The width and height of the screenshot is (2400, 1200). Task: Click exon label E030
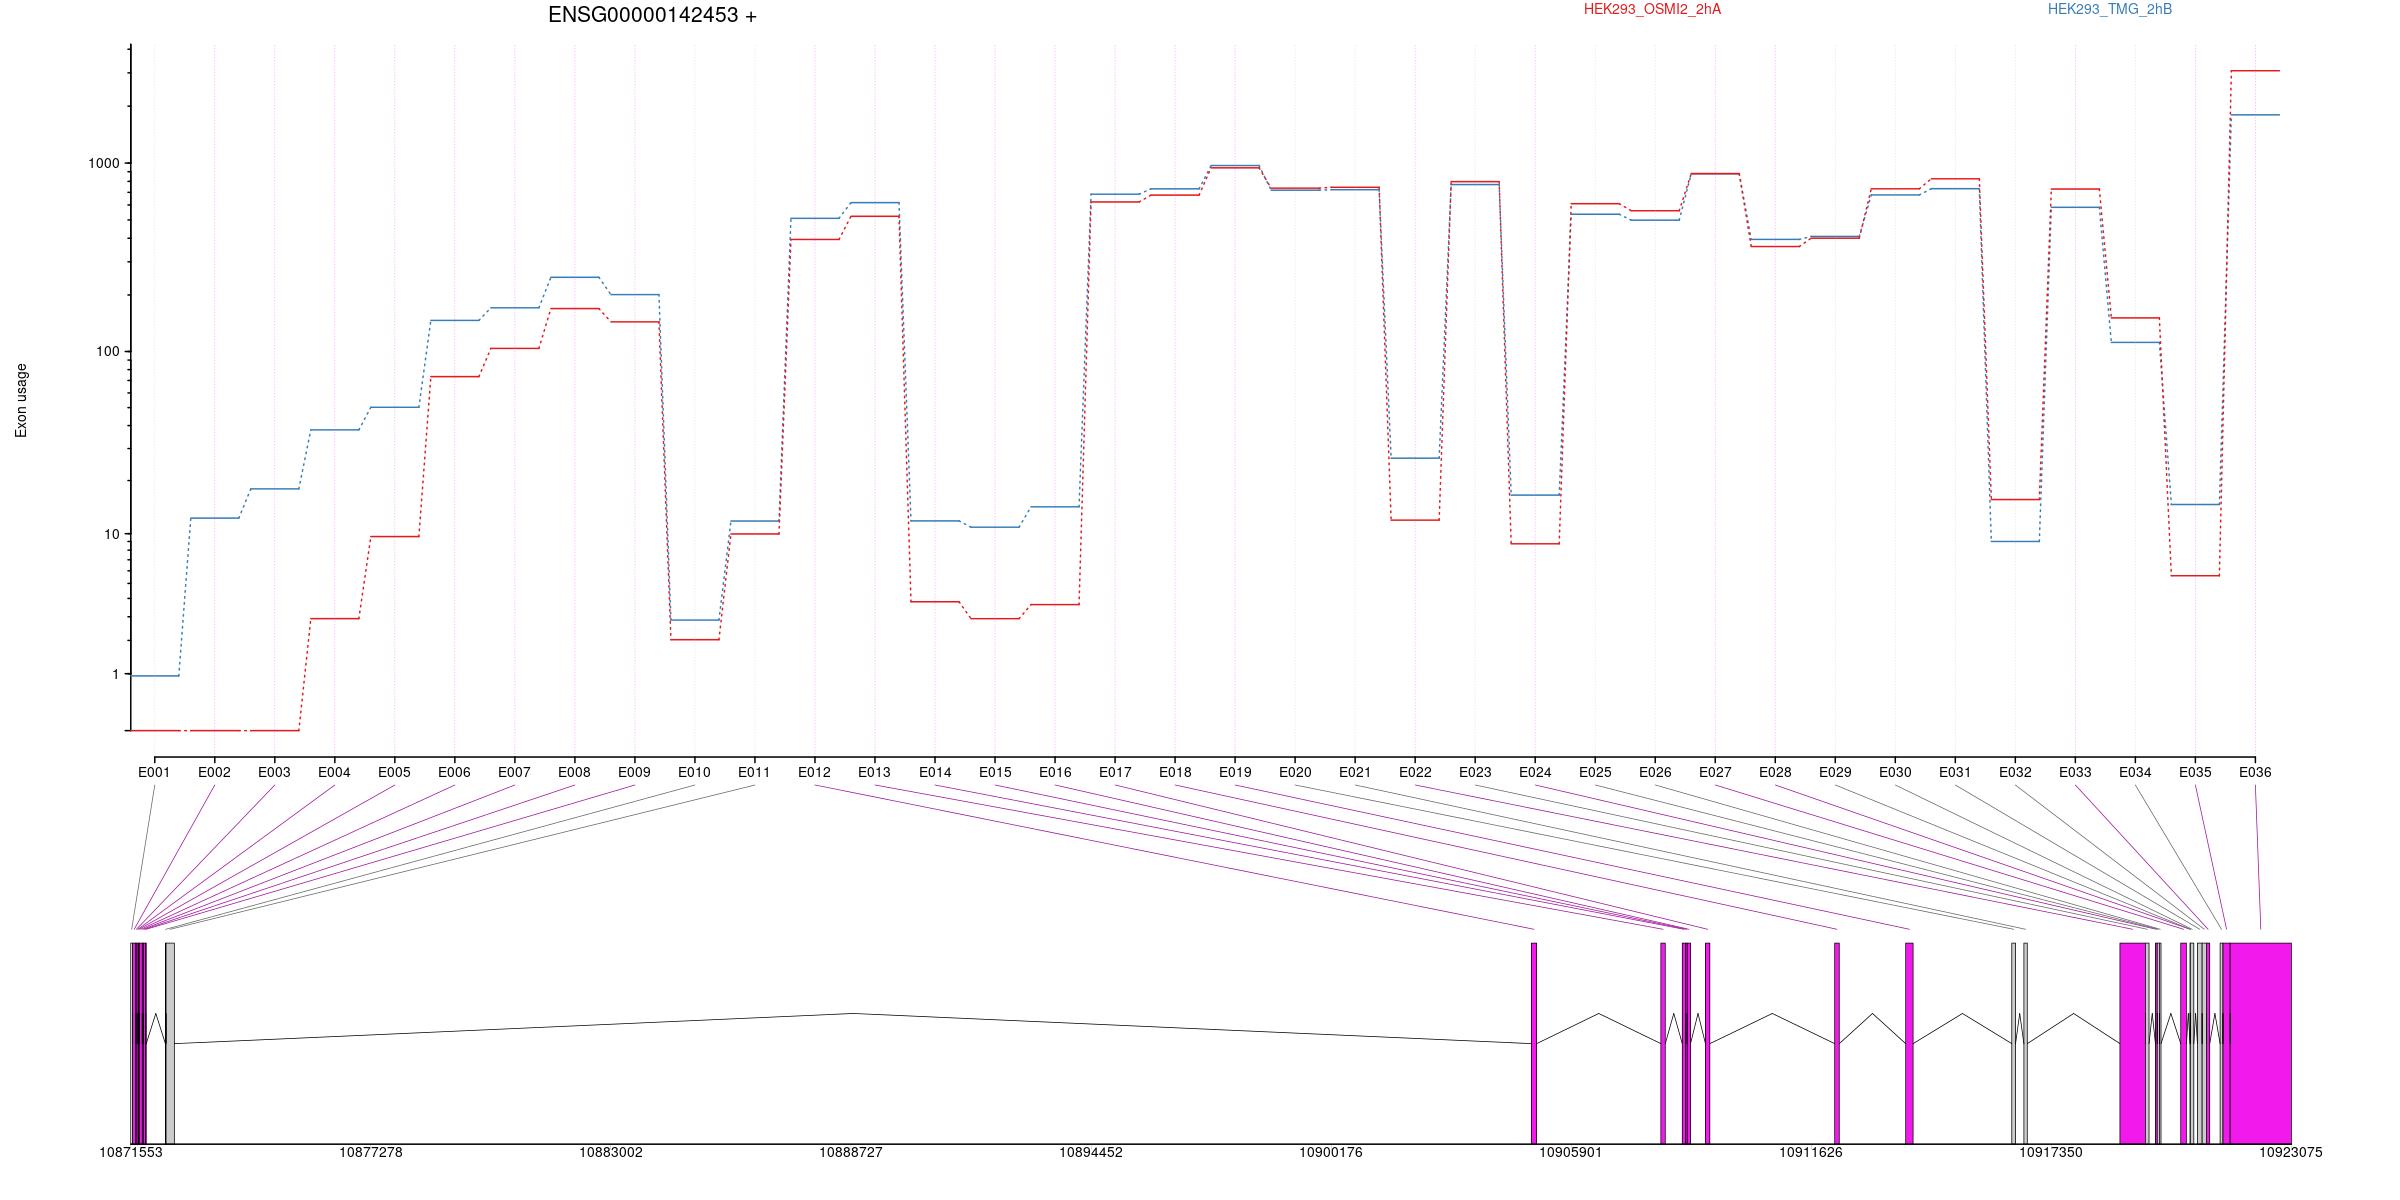point(1895,773)
